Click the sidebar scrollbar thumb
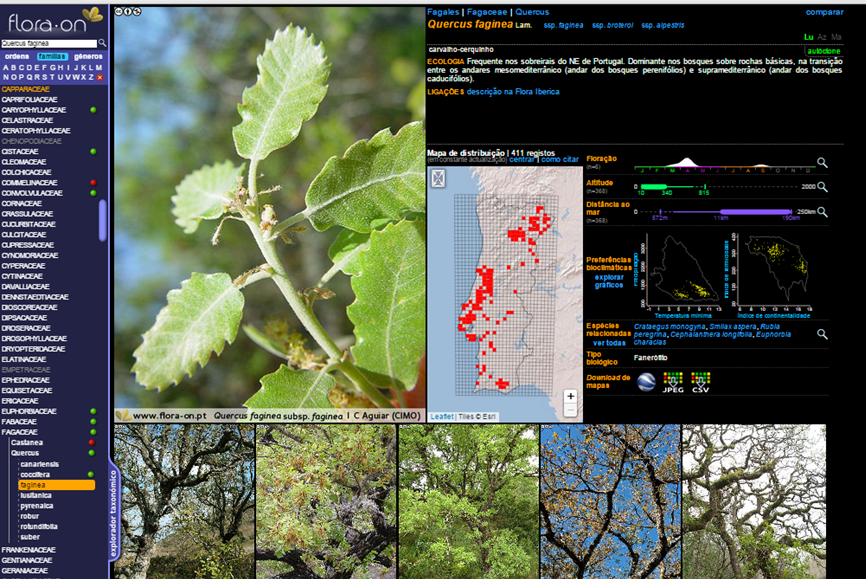Image resolution: width=866 pixels, height=579 pixels. tap(103, 220)
